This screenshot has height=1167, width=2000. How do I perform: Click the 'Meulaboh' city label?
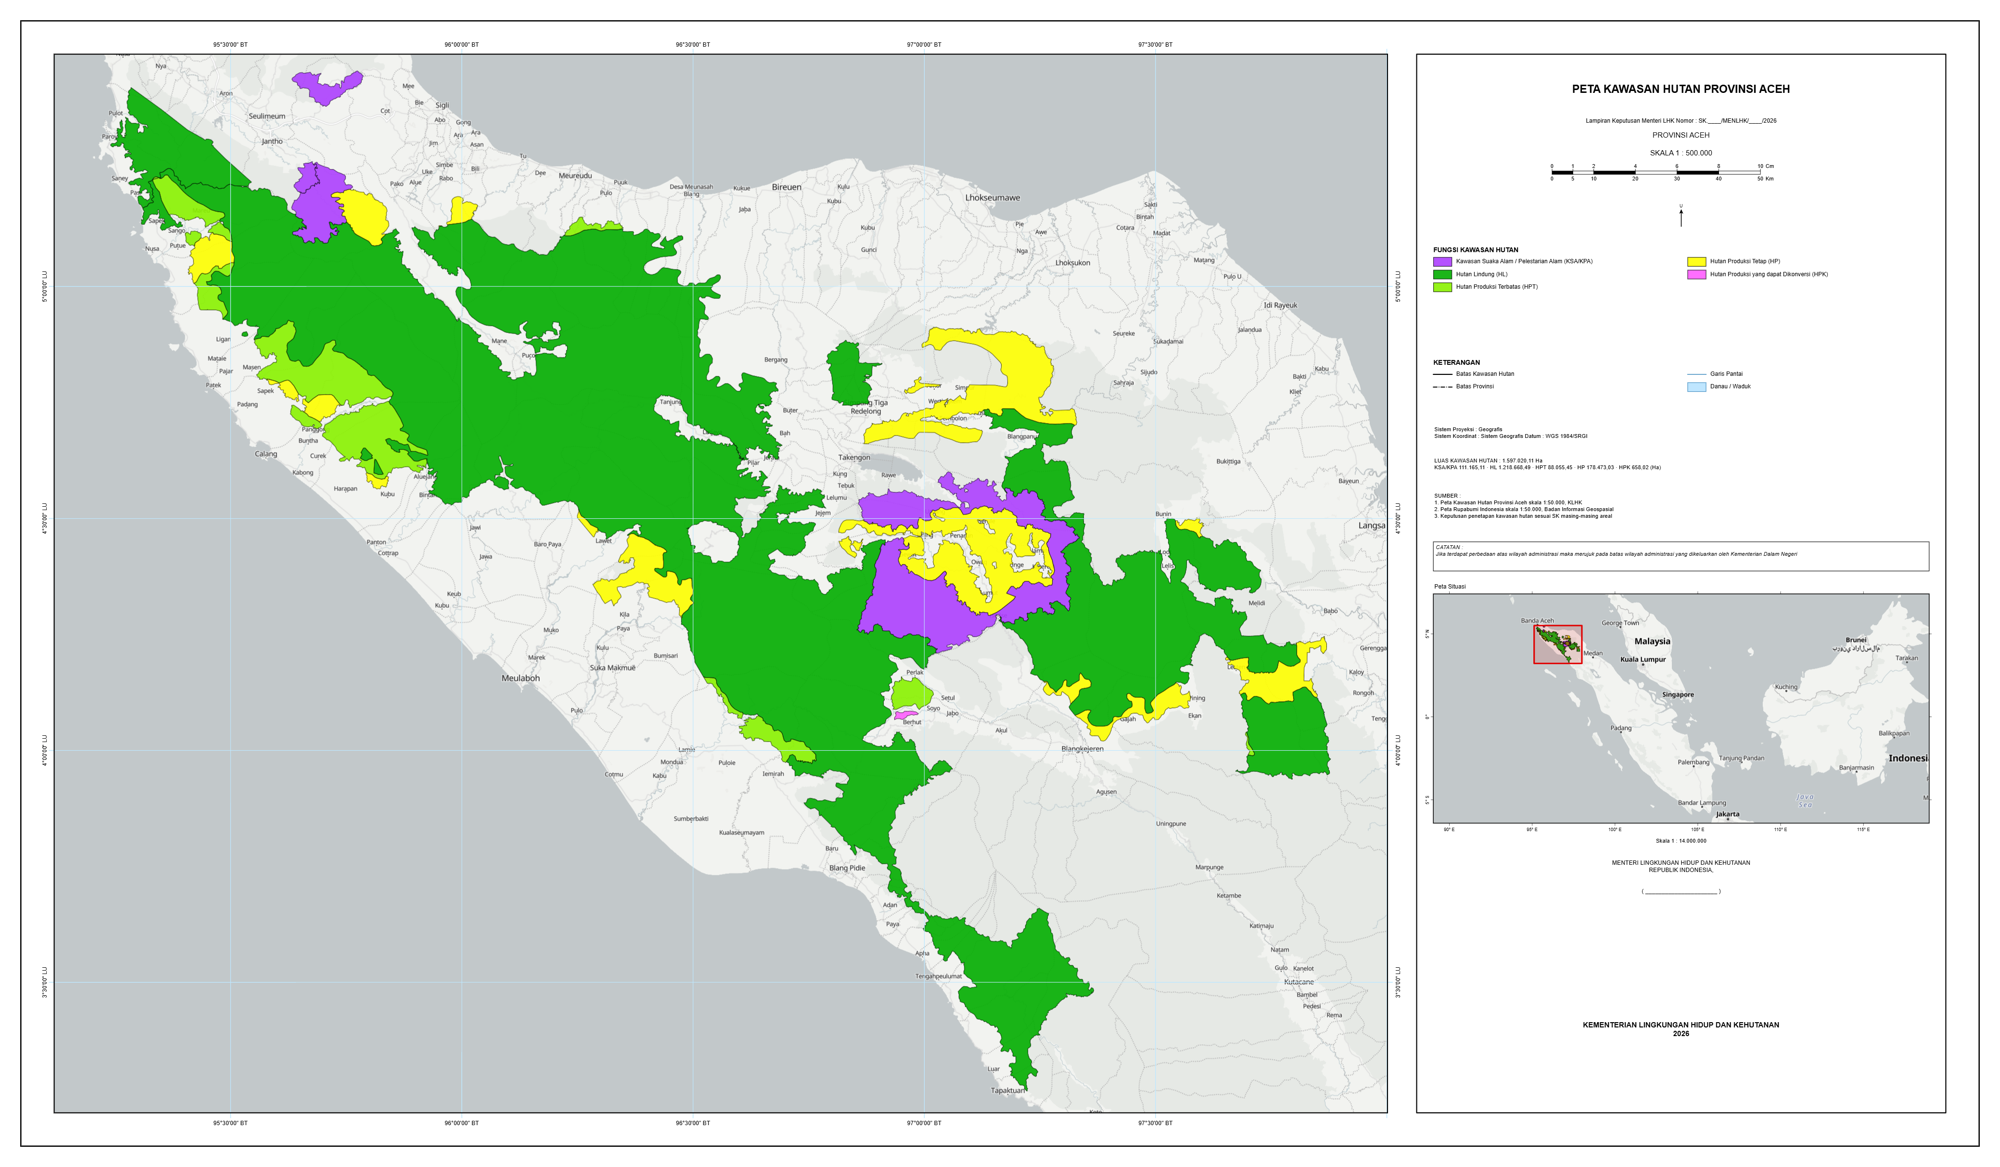coord(521,678)
